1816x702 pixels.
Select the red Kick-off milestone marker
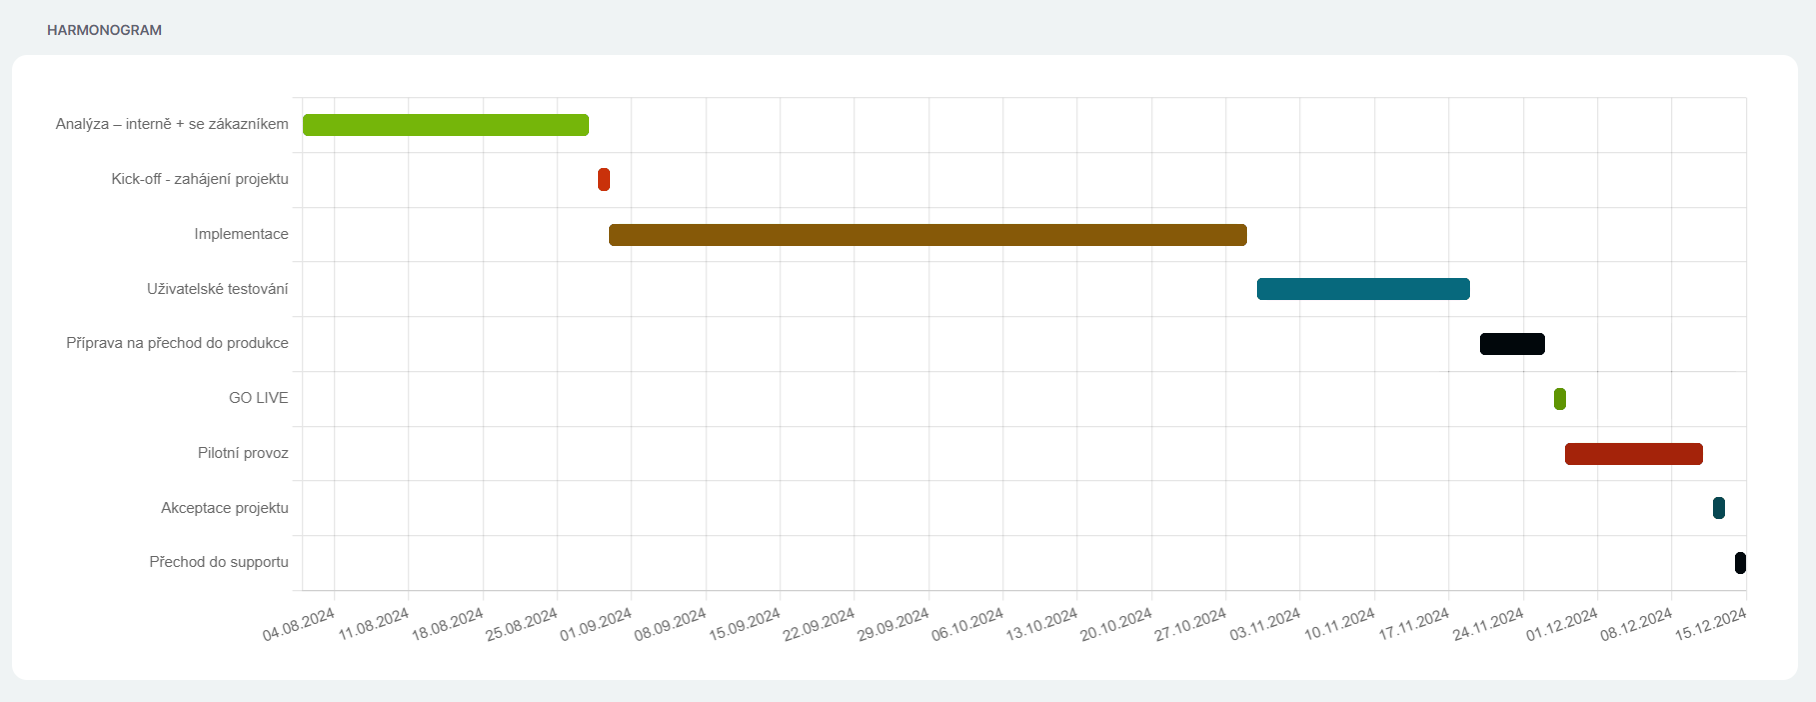point(604,180)
